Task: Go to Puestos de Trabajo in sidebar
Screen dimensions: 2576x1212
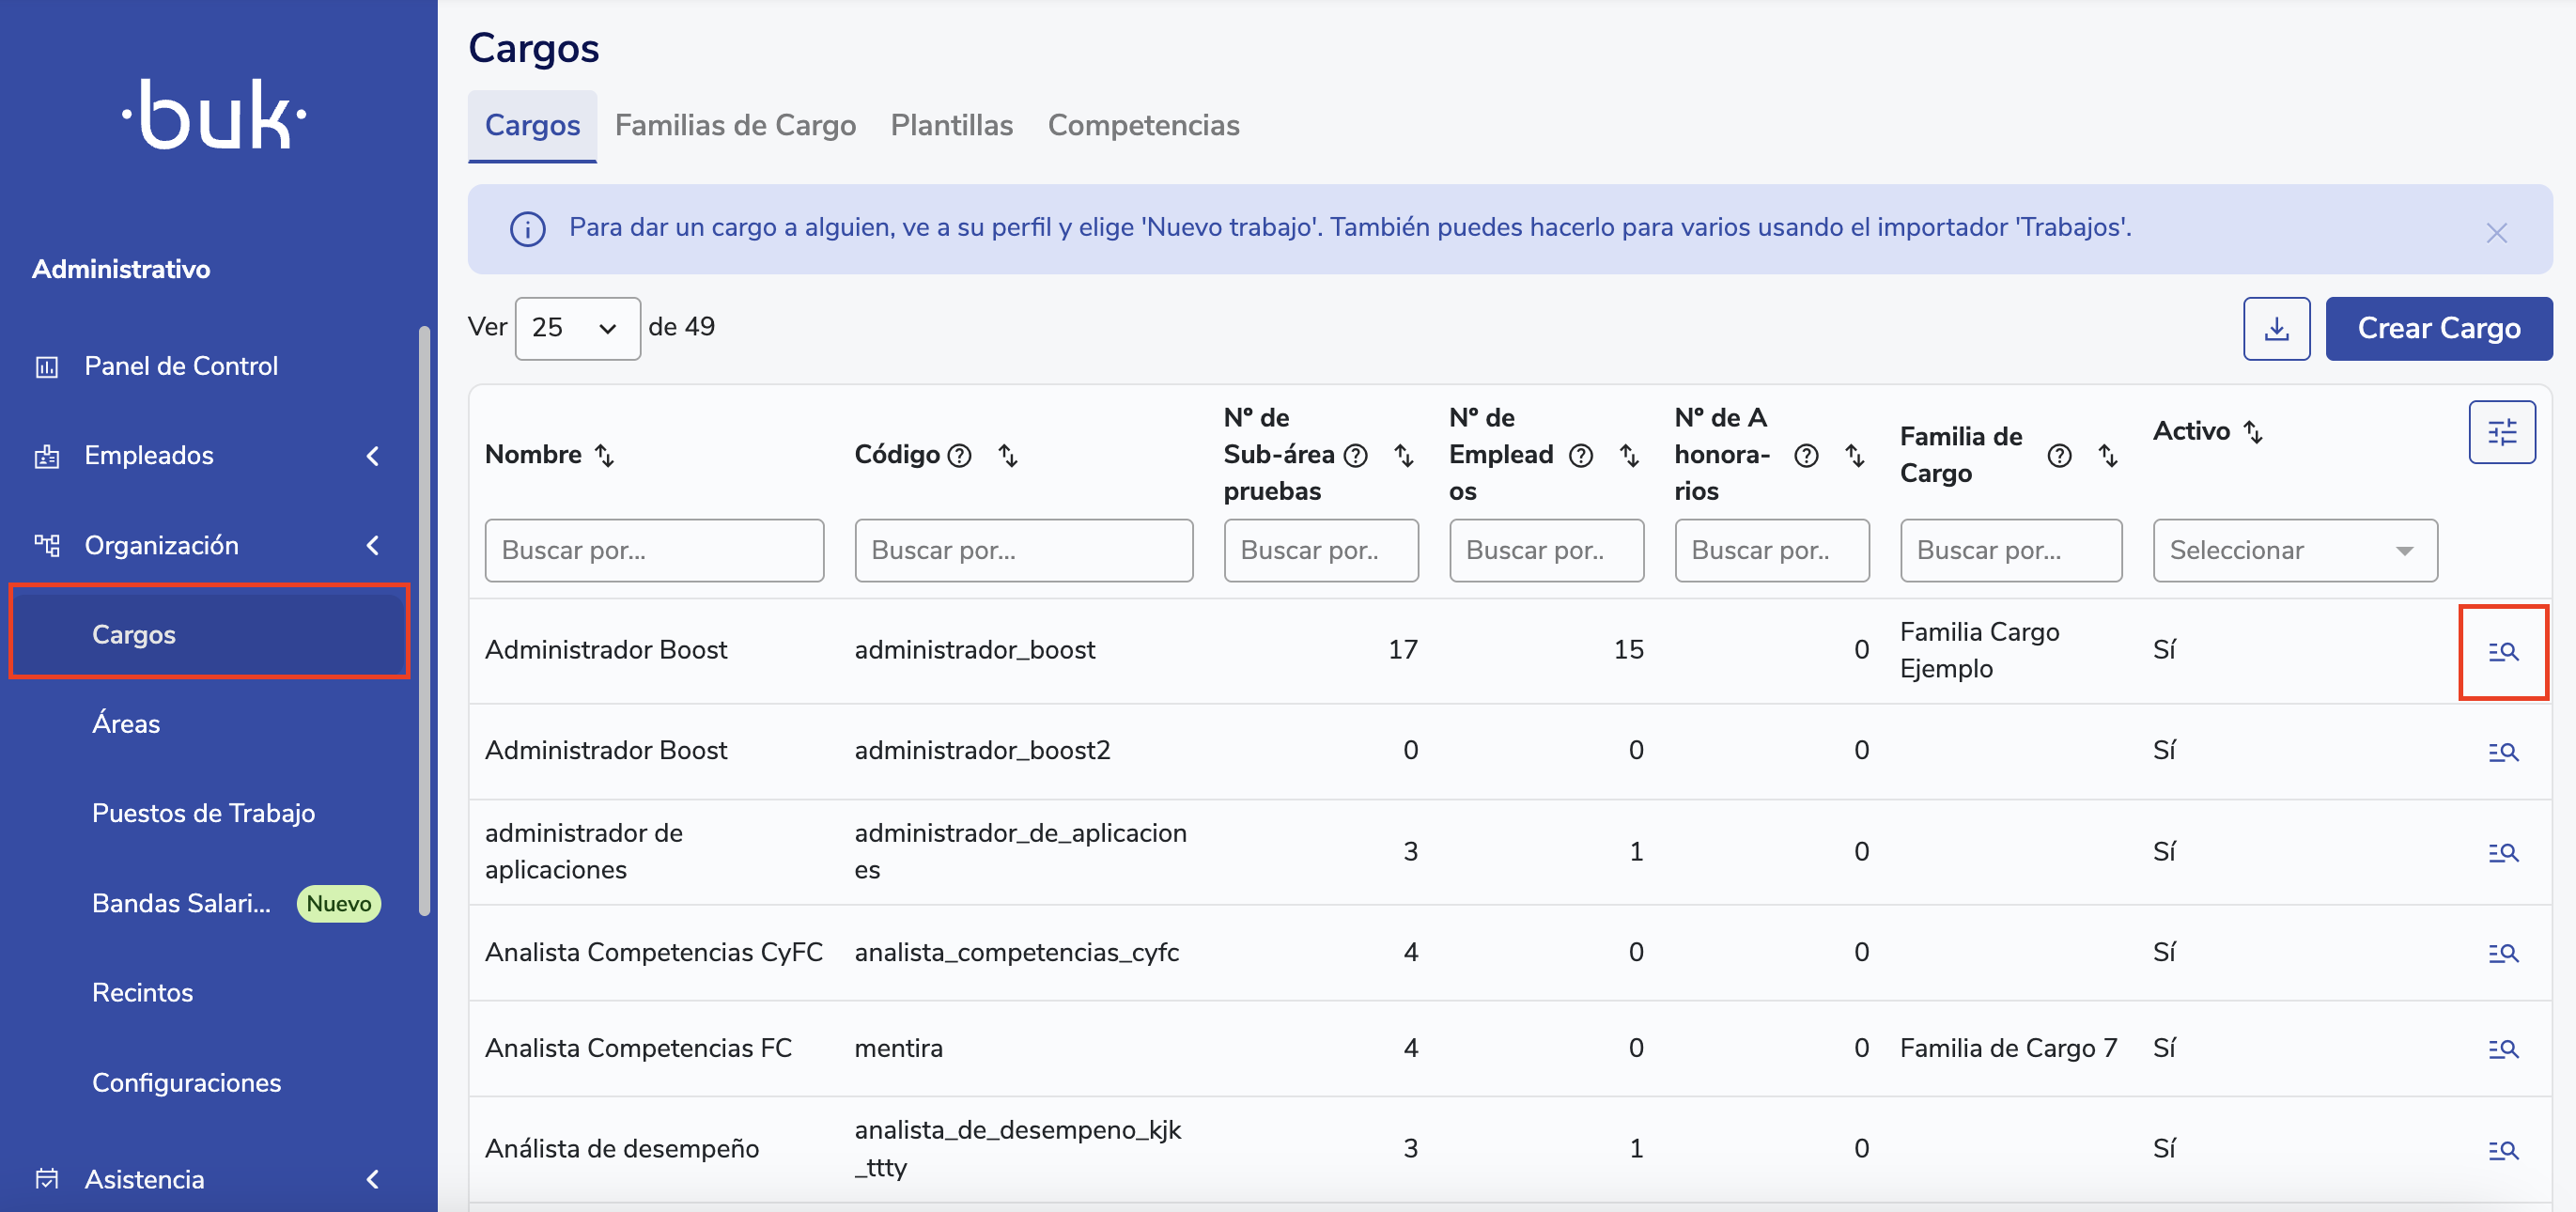Action: [203, 813]
